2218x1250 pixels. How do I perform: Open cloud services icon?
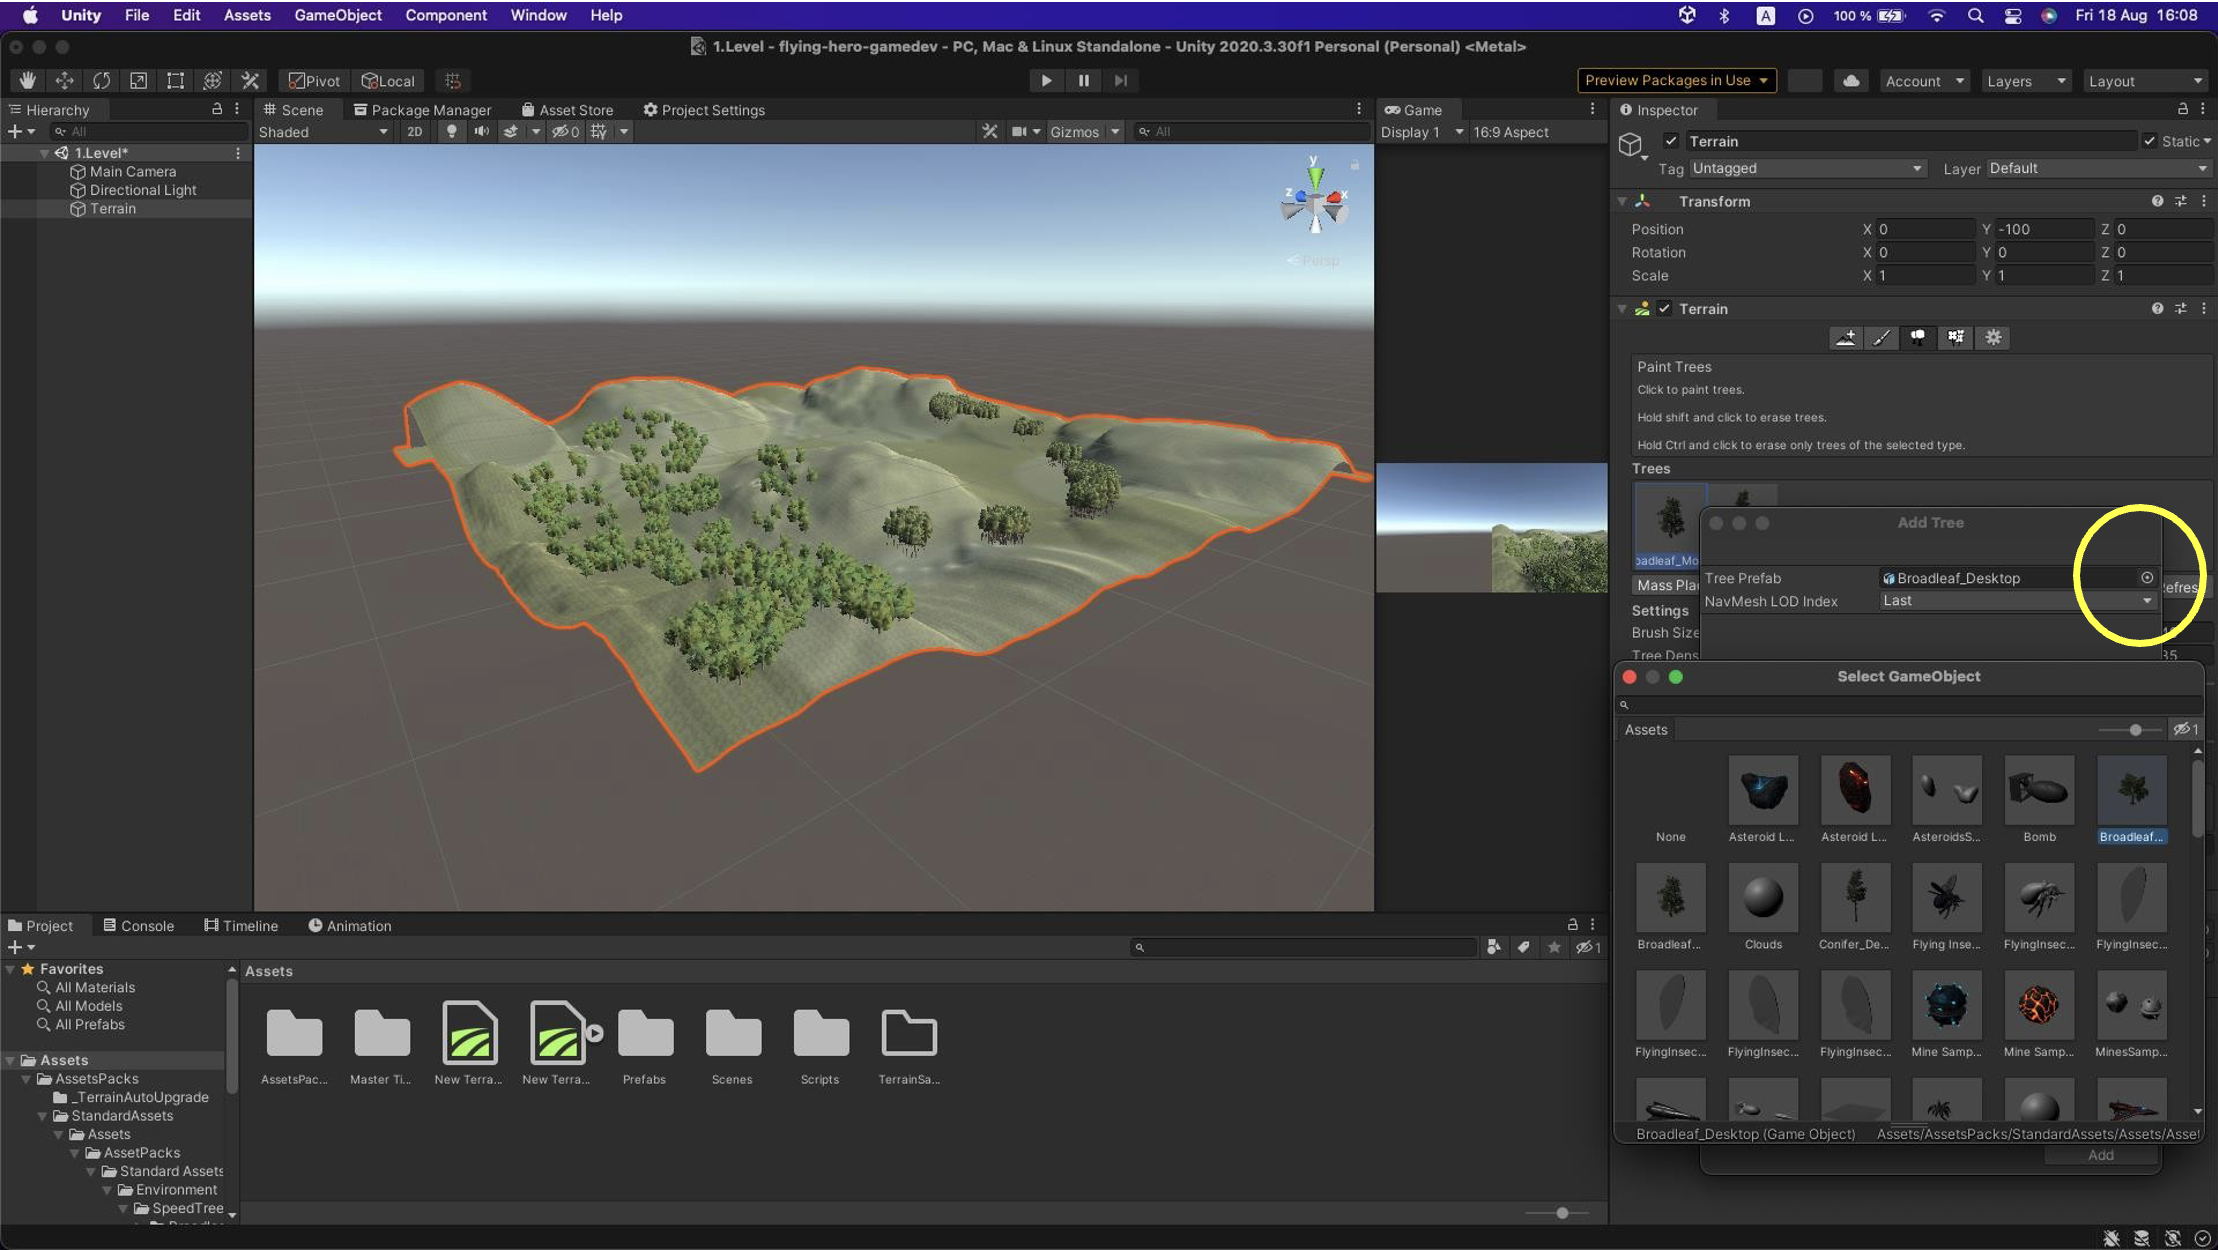[1851, 80]
